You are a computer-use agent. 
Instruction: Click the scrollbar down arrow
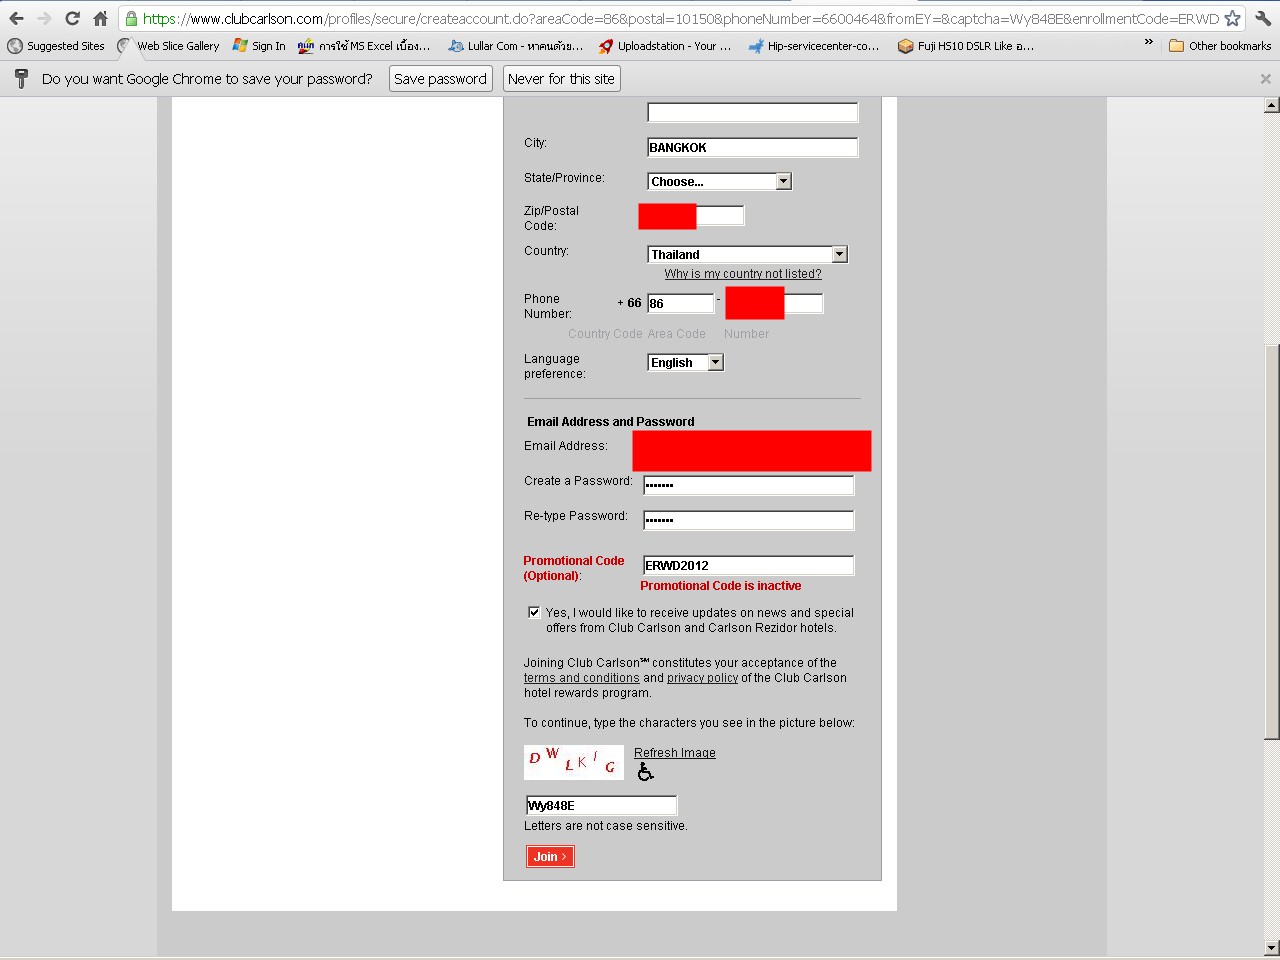coord(1271,948)
